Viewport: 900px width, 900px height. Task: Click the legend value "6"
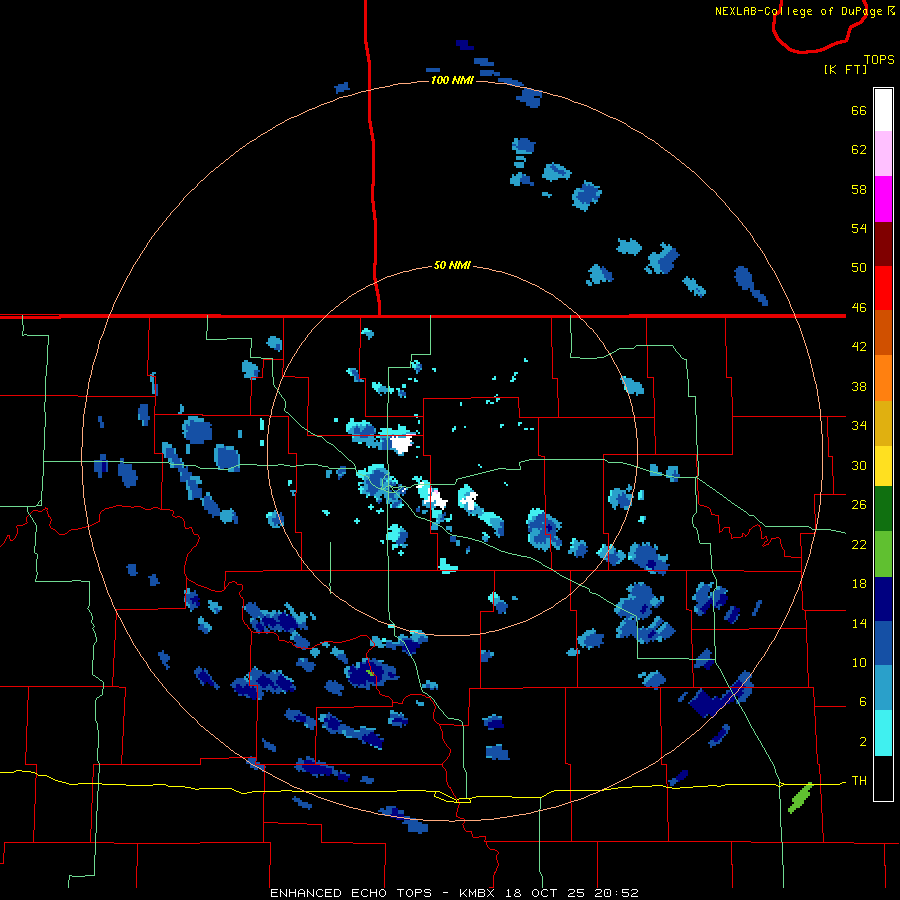pos(863,701)
